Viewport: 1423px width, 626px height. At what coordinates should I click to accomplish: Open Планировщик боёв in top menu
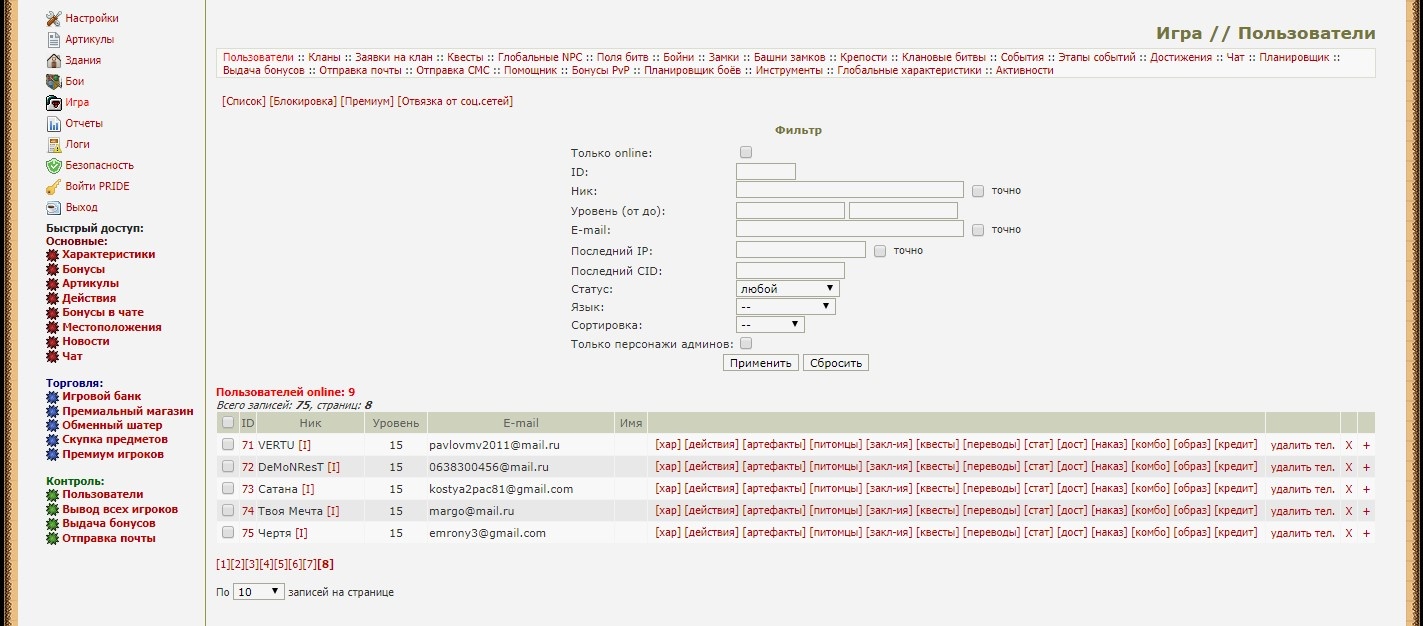click(x=693, y=71)
